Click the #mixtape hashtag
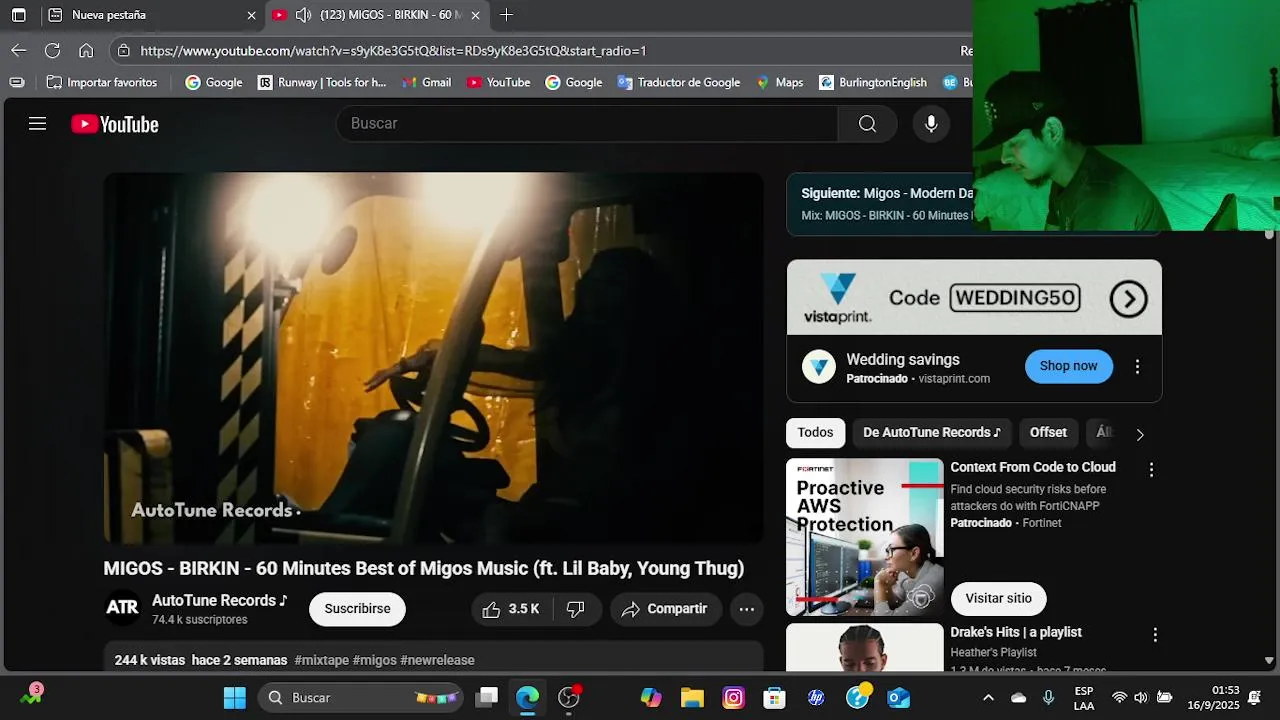This screenshot has height=720, width=1280. [322, 660]
